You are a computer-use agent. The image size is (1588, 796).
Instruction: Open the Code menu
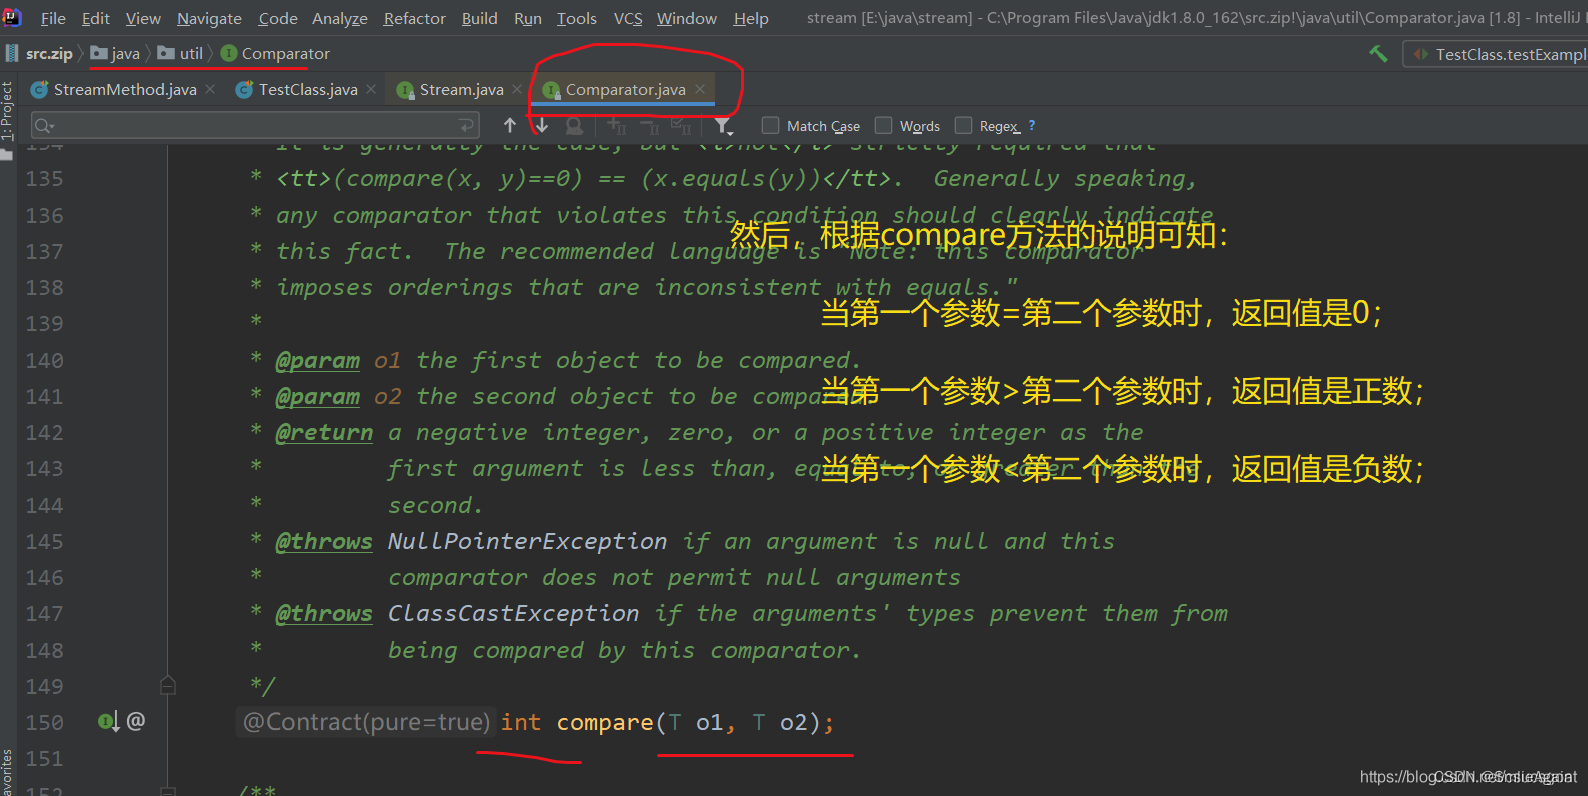point(278,18)
